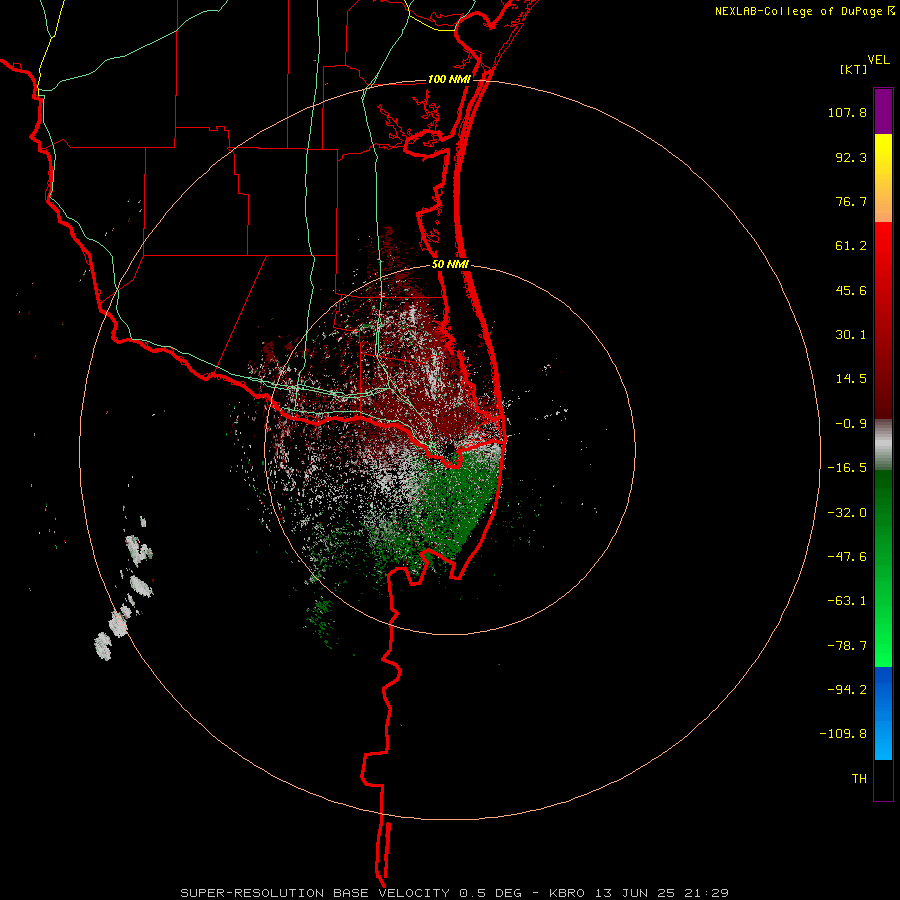Click the yellow segment of the color bar
900x900 pixels.
point(883,178)
